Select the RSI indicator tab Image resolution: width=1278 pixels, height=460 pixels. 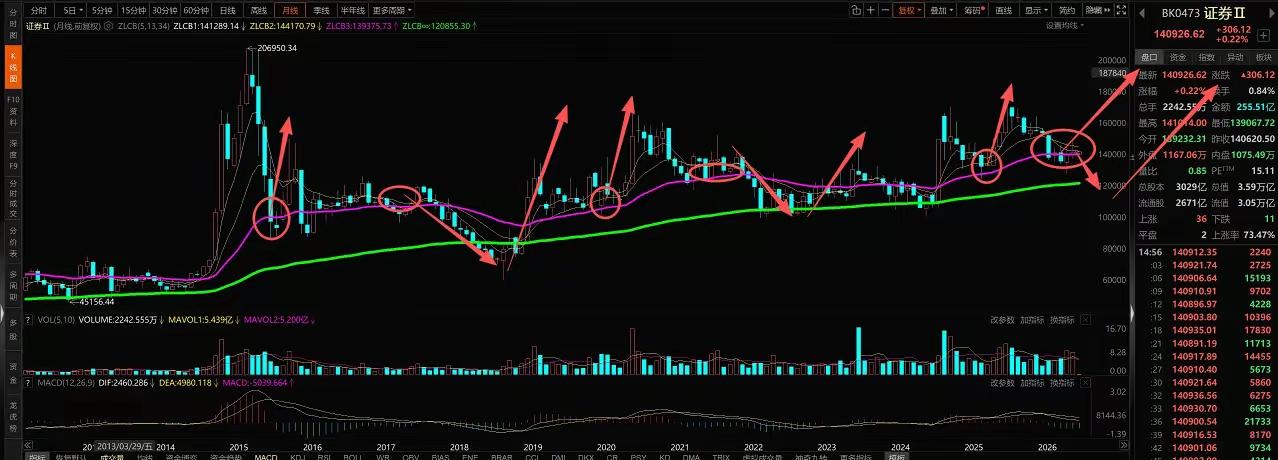click(323, 456)
